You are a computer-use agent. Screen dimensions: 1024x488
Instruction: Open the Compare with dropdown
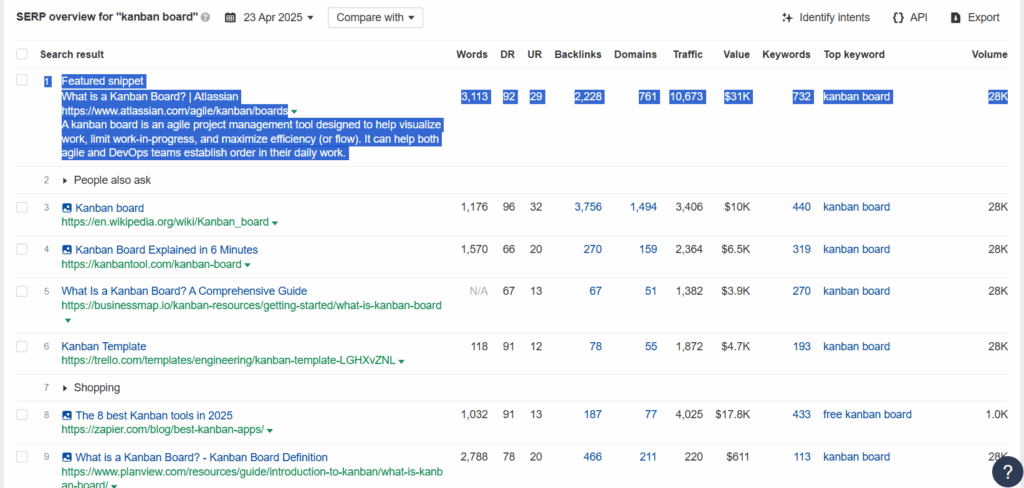pos(376,18)
